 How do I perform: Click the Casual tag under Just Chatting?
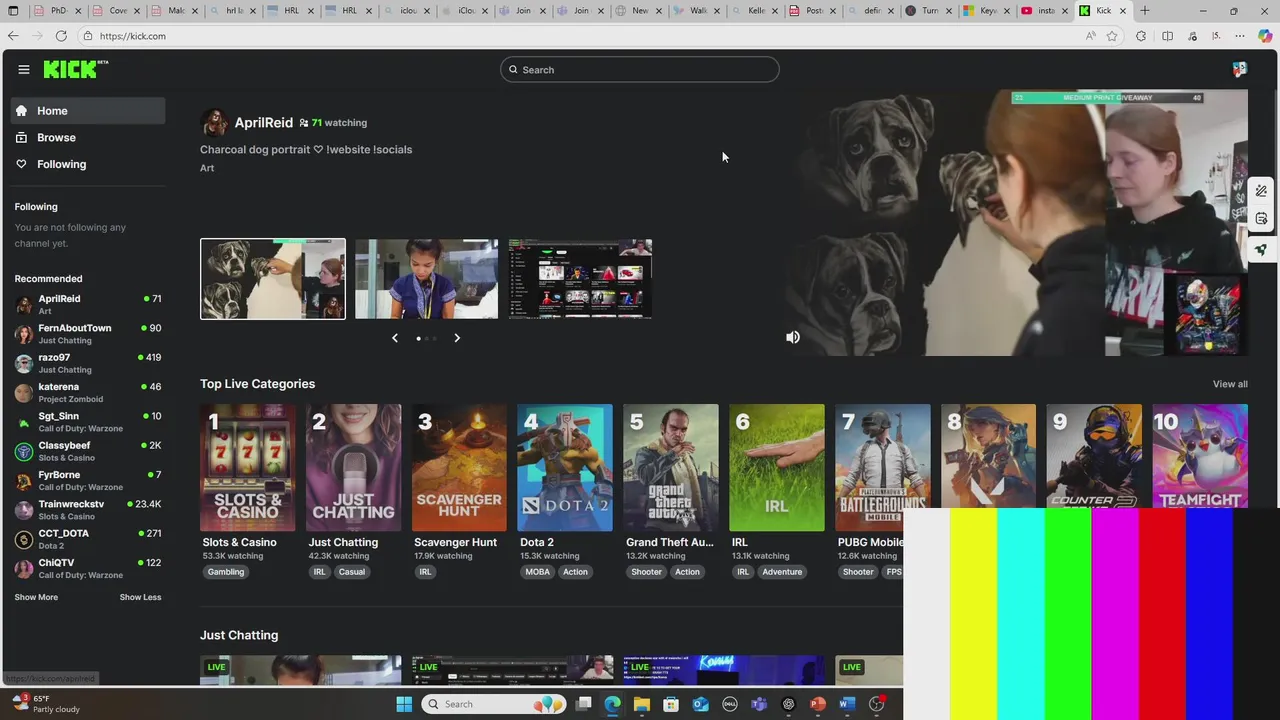(352, 572)
